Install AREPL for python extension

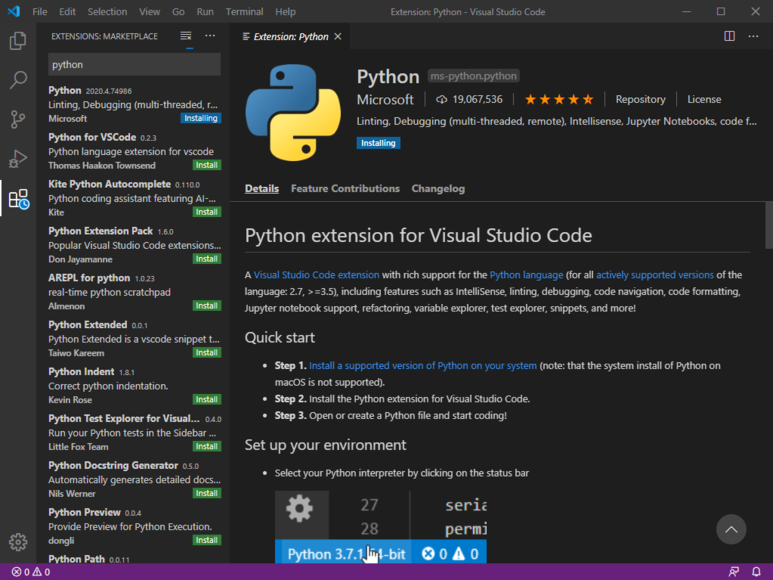206,306
